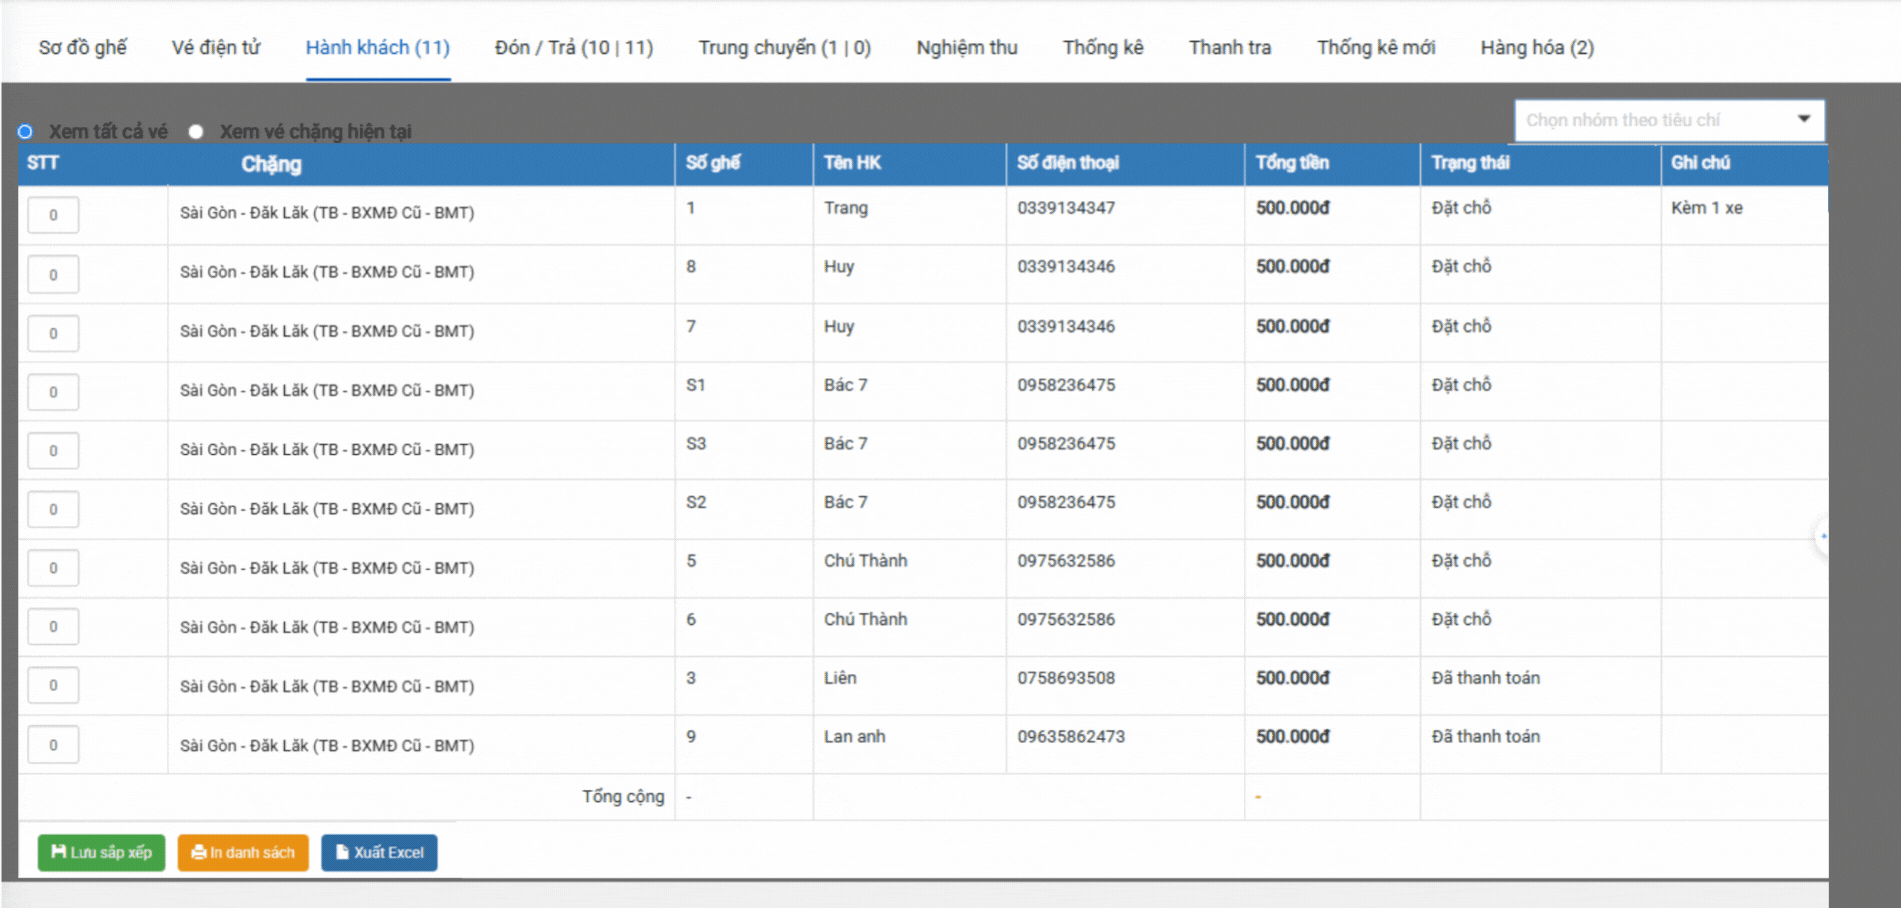
Task: Expand the side panel handle at right edge
Action: click(1822, 537)
